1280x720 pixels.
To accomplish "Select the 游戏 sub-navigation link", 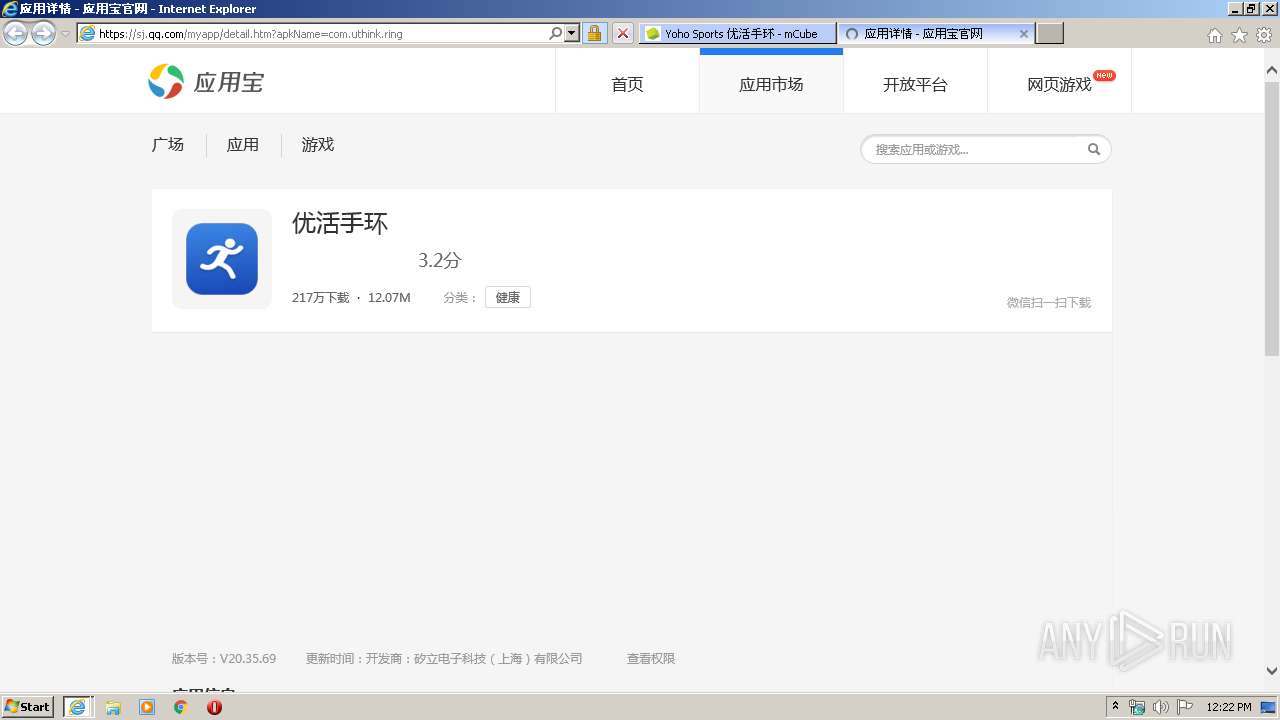I will (x=318, y=145).
